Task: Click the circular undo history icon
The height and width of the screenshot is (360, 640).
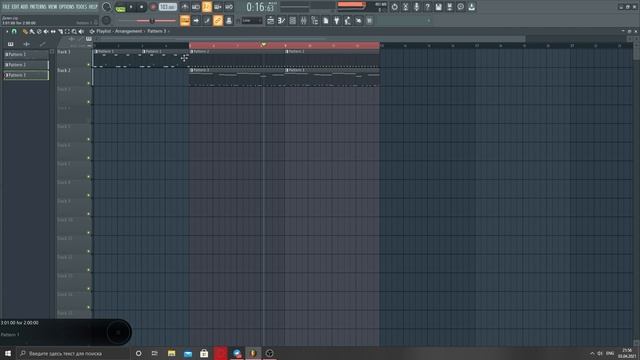Action: pyautogui.click(x=394, y=7)
